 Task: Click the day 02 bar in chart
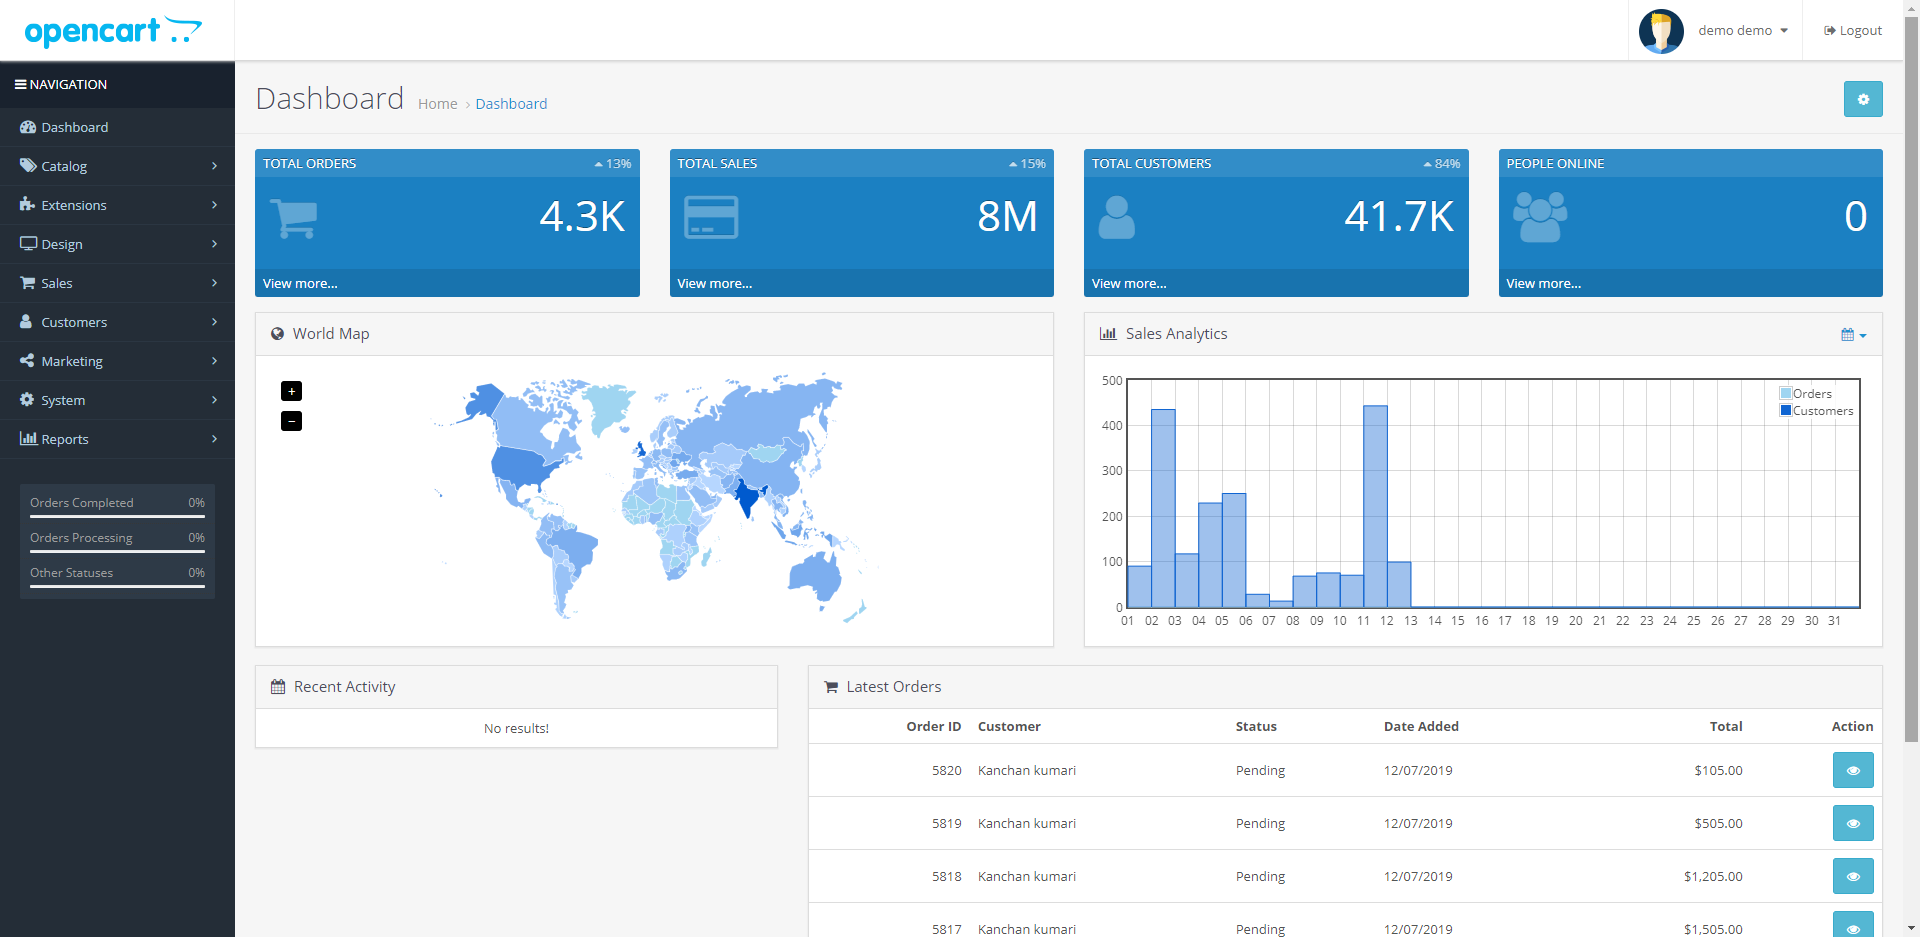click(1163, 508)
